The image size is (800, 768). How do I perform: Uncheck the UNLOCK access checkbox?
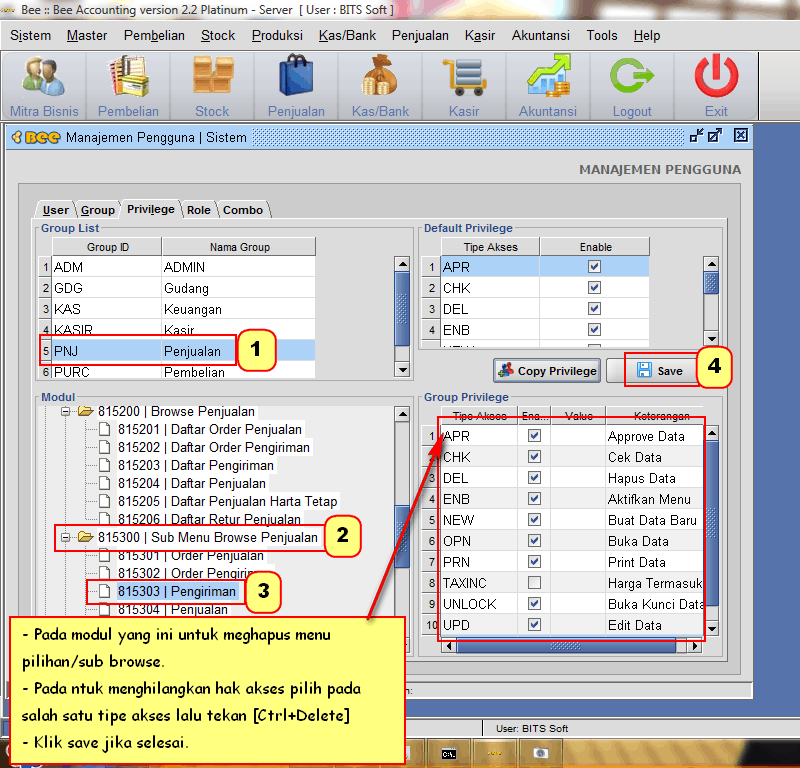[x=534, y=604]
